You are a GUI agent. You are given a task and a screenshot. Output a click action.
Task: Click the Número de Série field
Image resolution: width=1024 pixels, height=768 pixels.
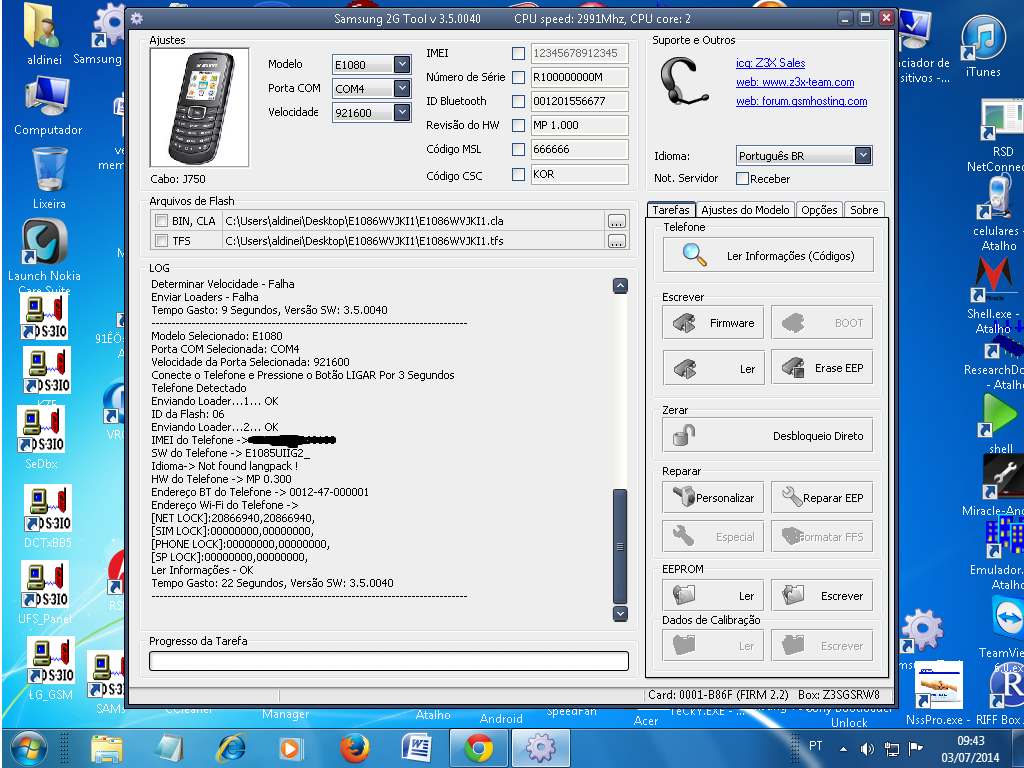click(579, 77)
